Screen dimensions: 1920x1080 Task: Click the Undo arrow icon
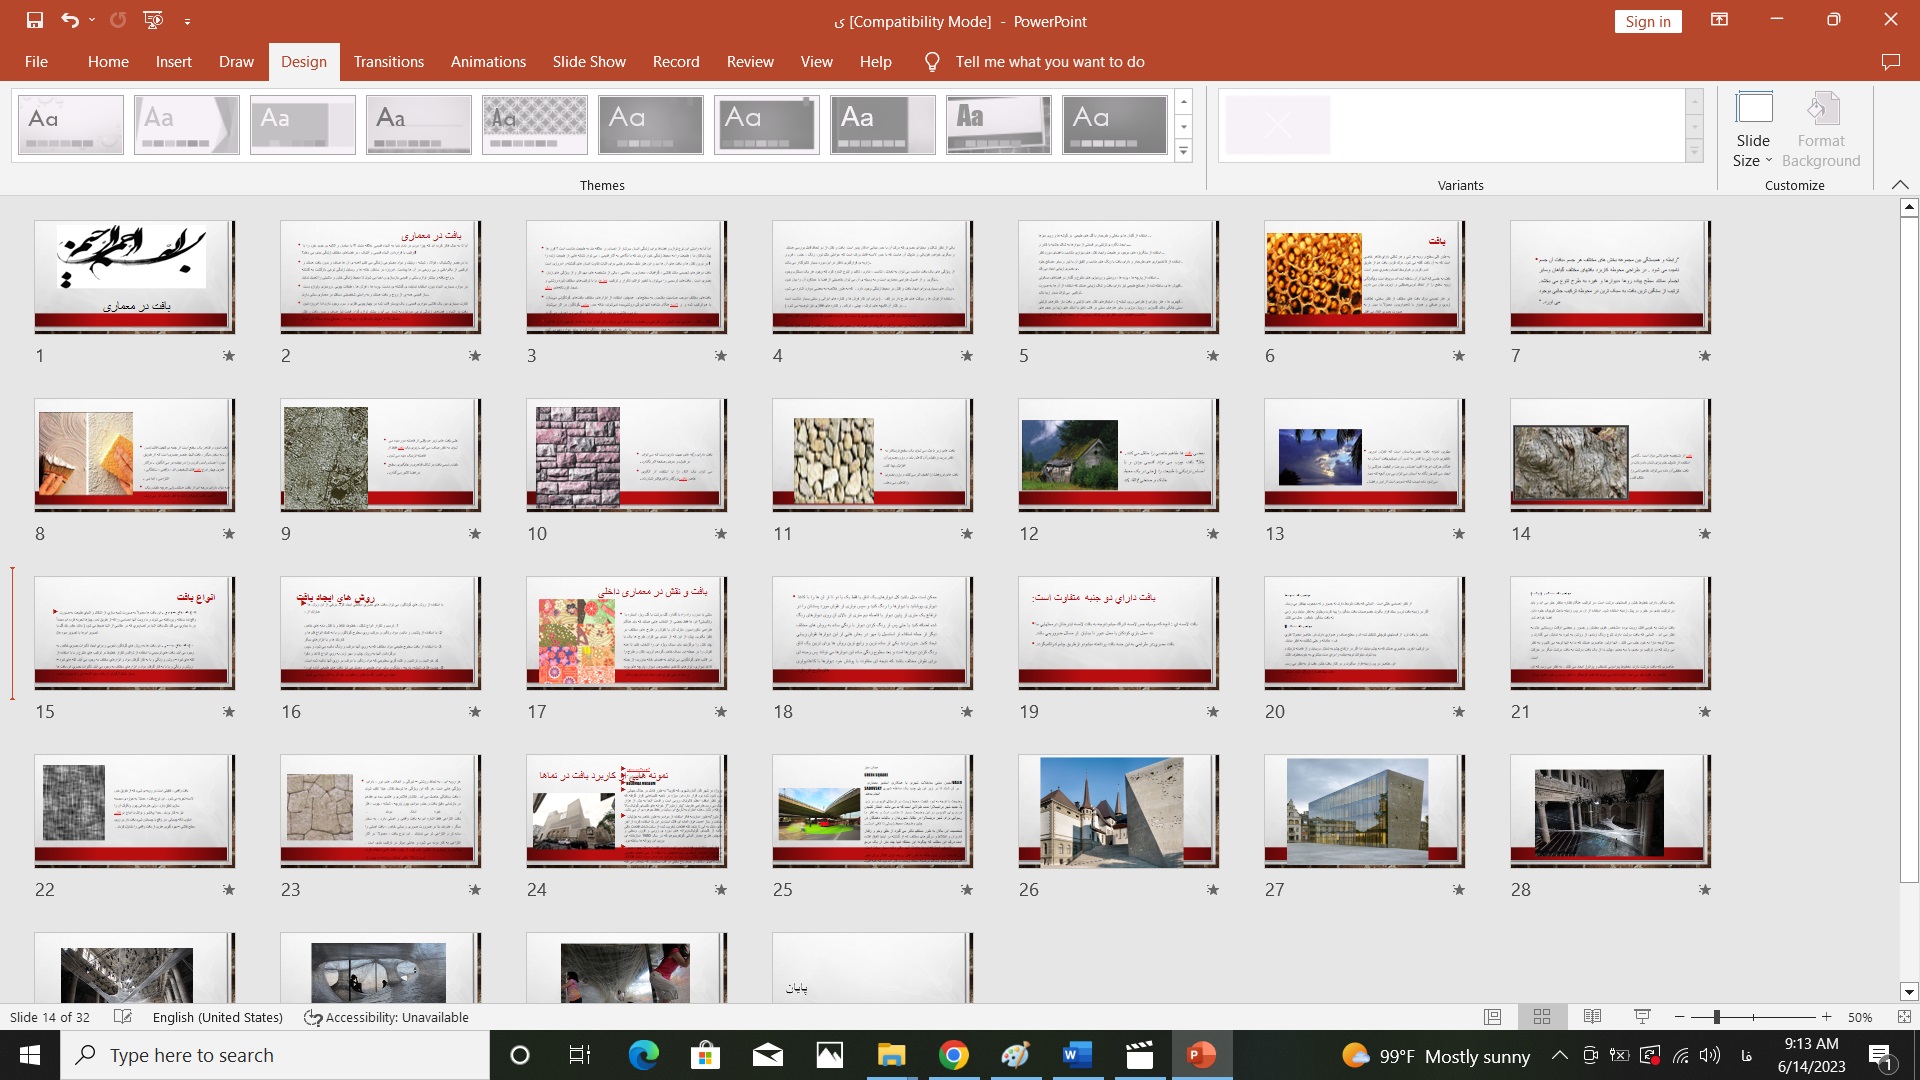(69, 20)
